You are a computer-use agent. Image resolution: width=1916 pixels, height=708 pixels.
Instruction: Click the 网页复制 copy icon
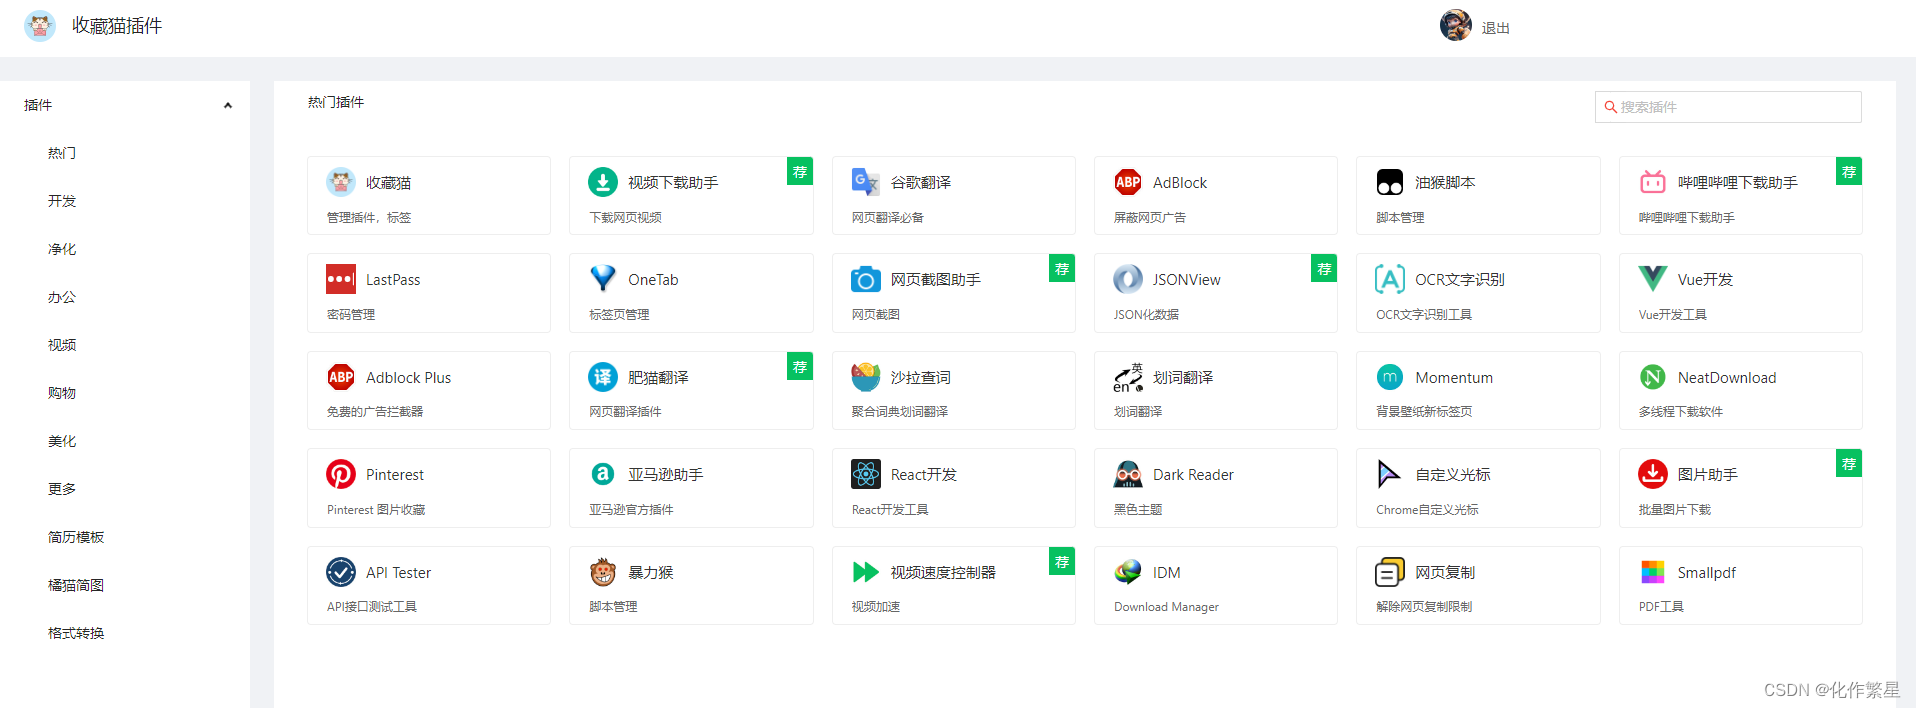click(x=1390, y=572)
